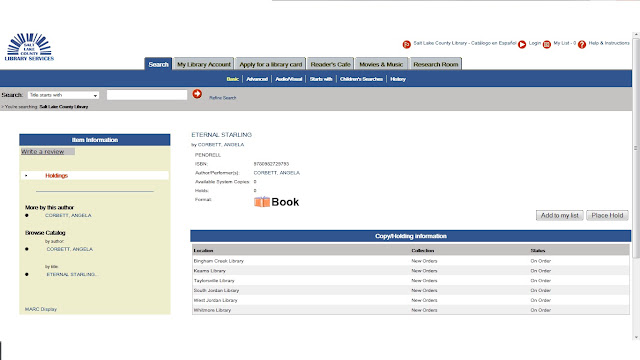640x360 pixels.
Task: Open the Research Room tab
Action: point(436,64)
